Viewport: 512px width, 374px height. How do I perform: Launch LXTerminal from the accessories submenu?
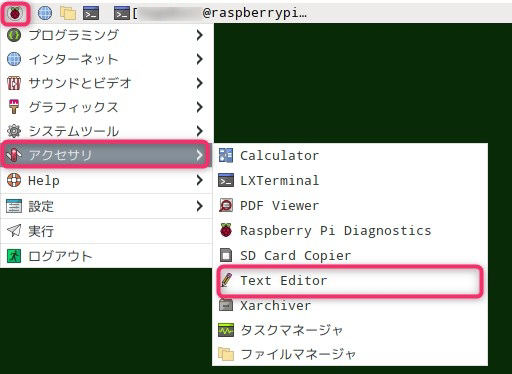pos(350,180)
